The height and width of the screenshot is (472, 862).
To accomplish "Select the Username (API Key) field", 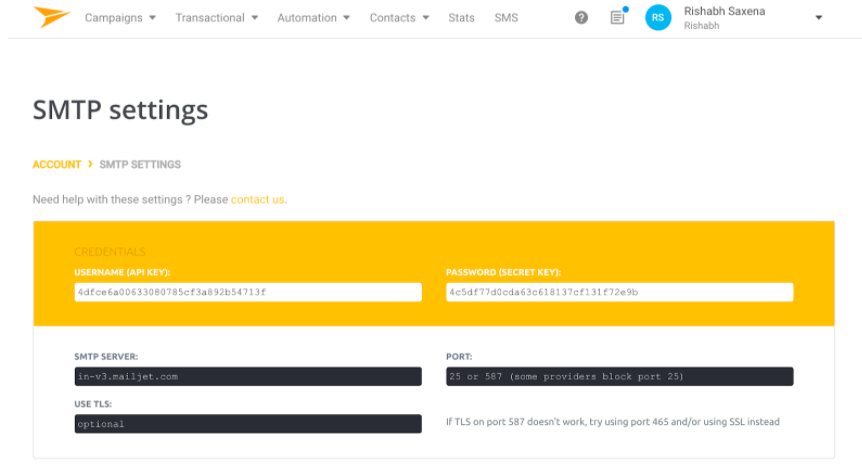I will 248,292.
